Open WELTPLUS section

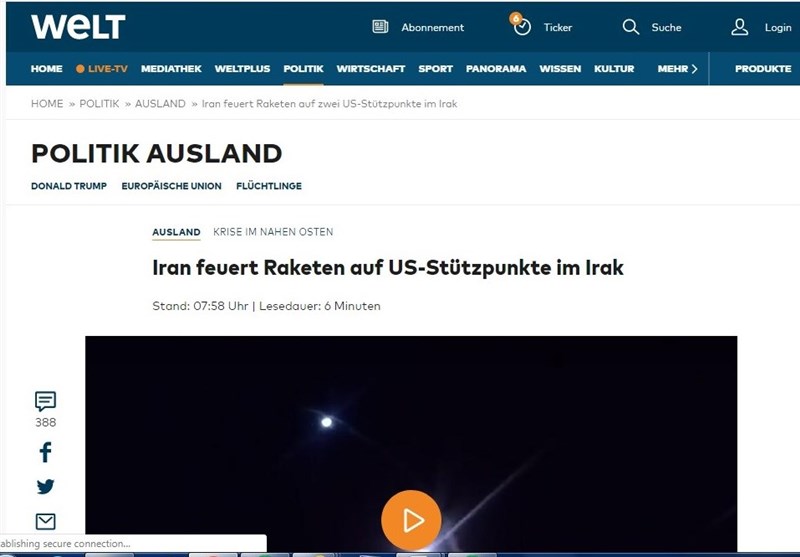[242, 69]
